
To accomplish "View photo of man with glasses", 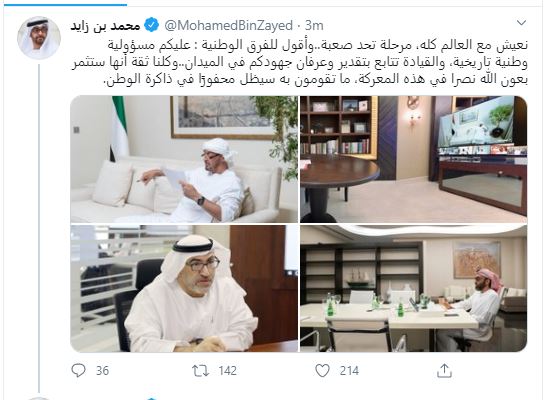I will click(x=184, y=289).
